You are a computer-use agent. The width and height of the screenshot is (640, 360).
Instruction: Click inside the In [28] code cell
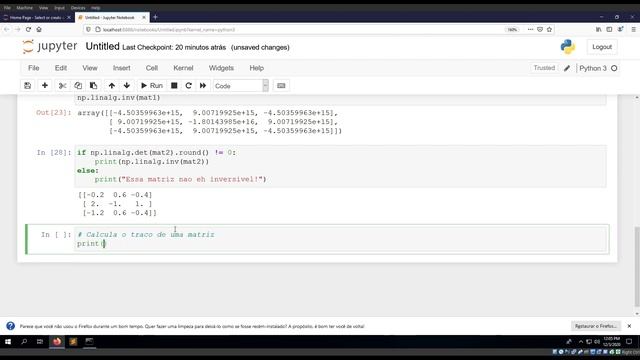click(340, 166)
